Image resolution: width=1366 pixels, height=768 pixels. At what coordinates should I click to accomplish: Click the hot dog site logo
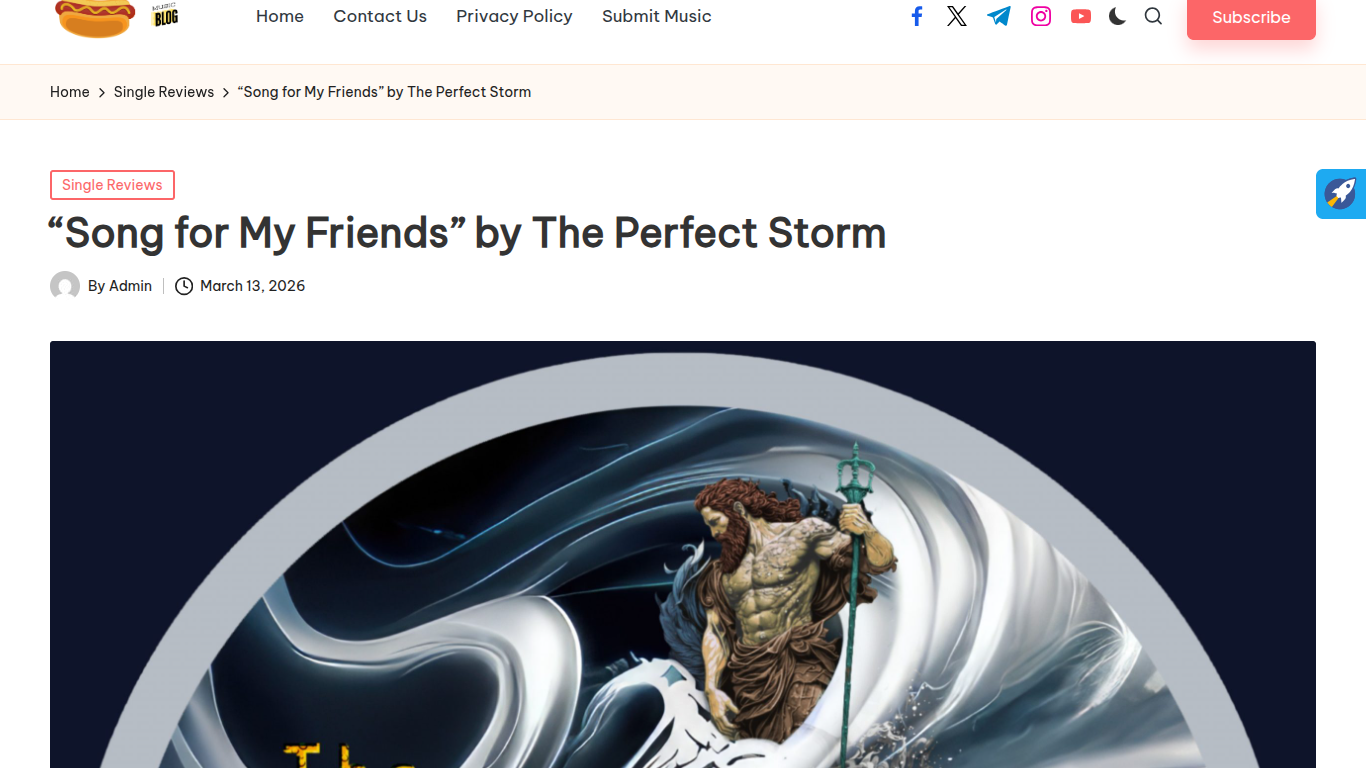[117, 18]
